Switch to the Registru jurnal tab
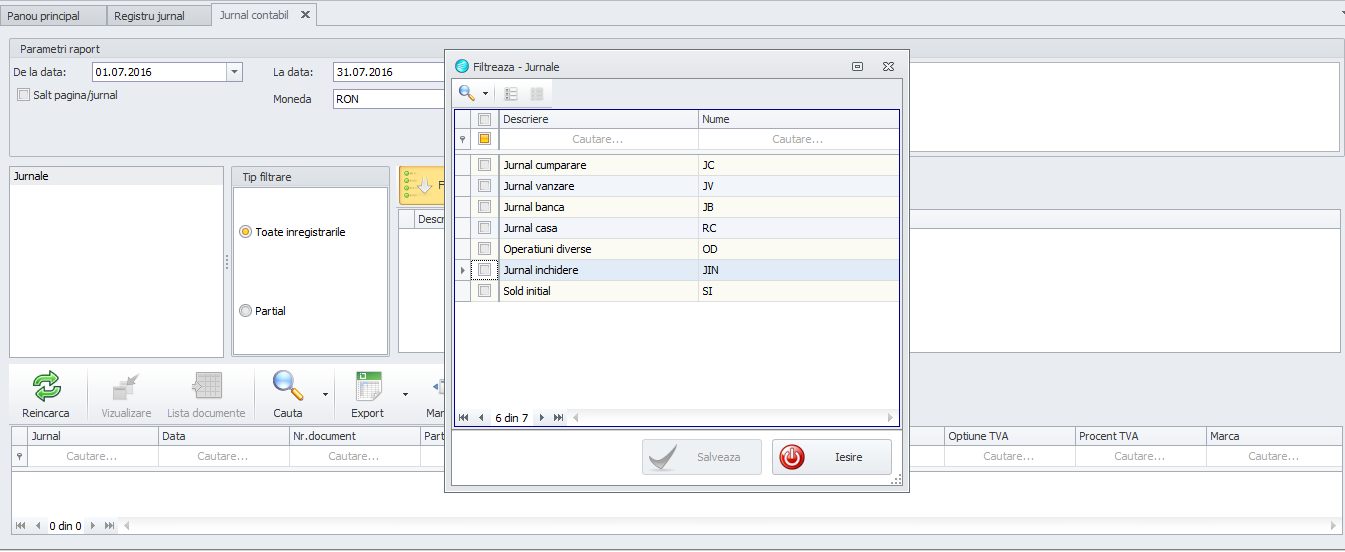This screenshot has height=552, width=1345. click(149, 16)
